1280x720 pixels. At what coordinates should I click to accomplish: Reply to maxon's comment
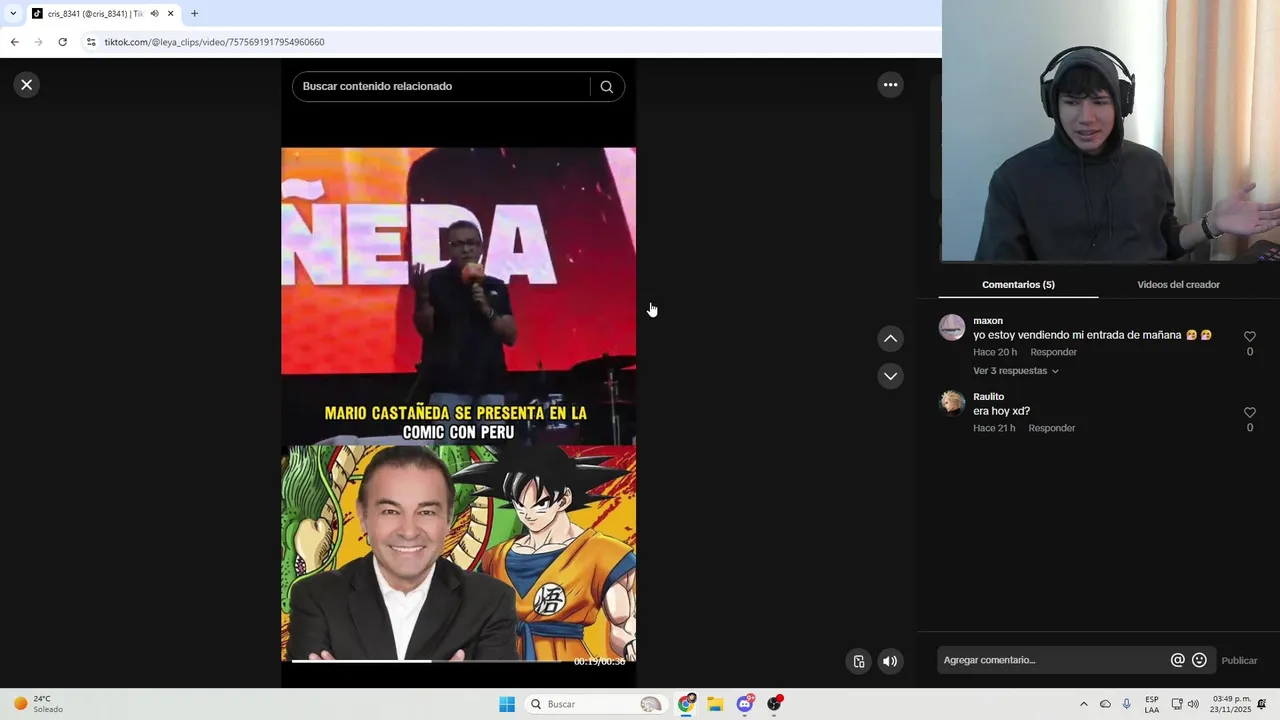pyautogui.click(x=1053, y=352)
